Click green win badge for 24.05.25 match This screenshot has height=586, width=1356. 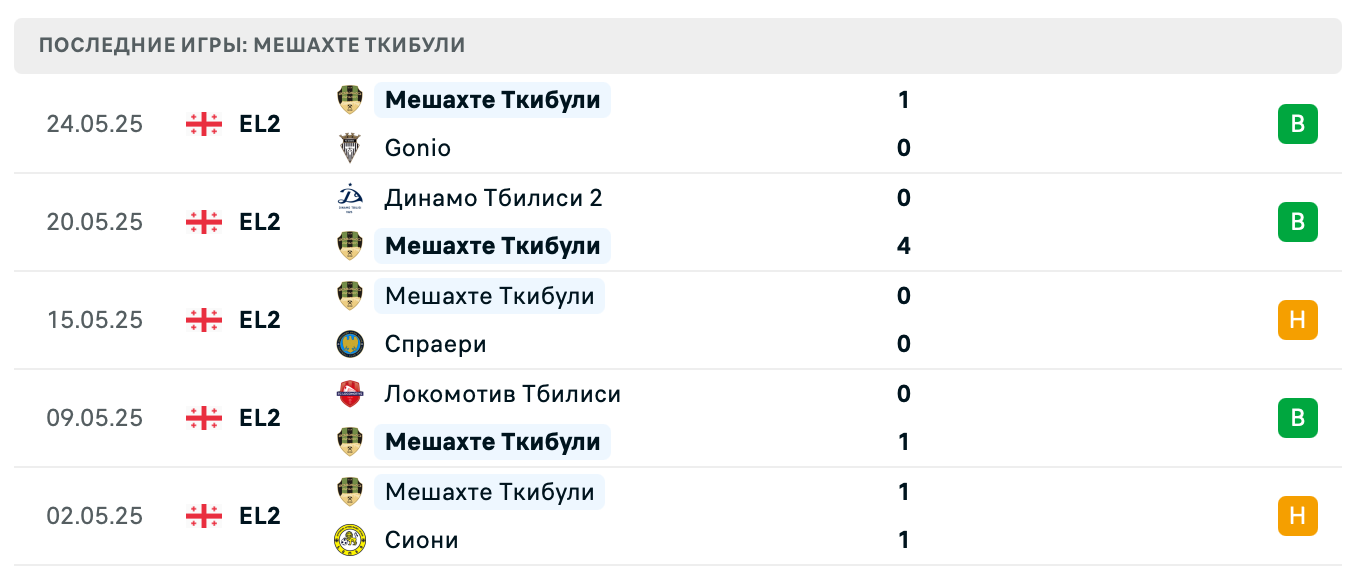point(1297,124)
